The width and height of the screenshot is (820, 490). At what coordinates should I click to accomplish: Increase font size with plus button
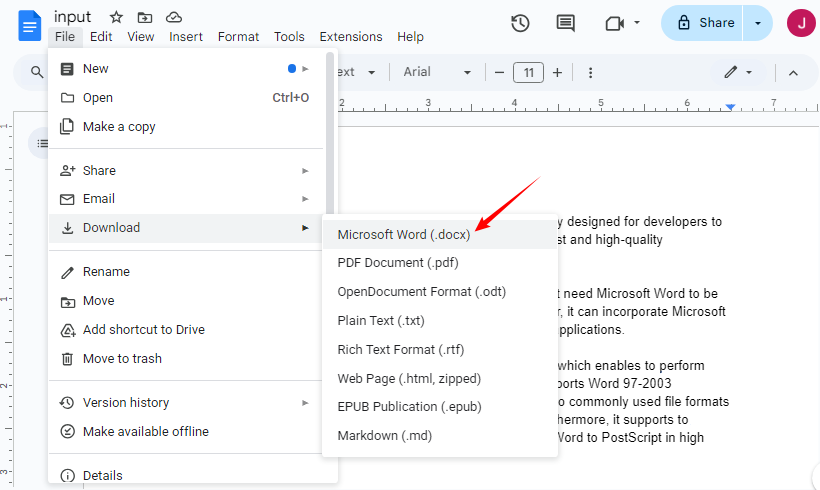(x=557, y=72)
